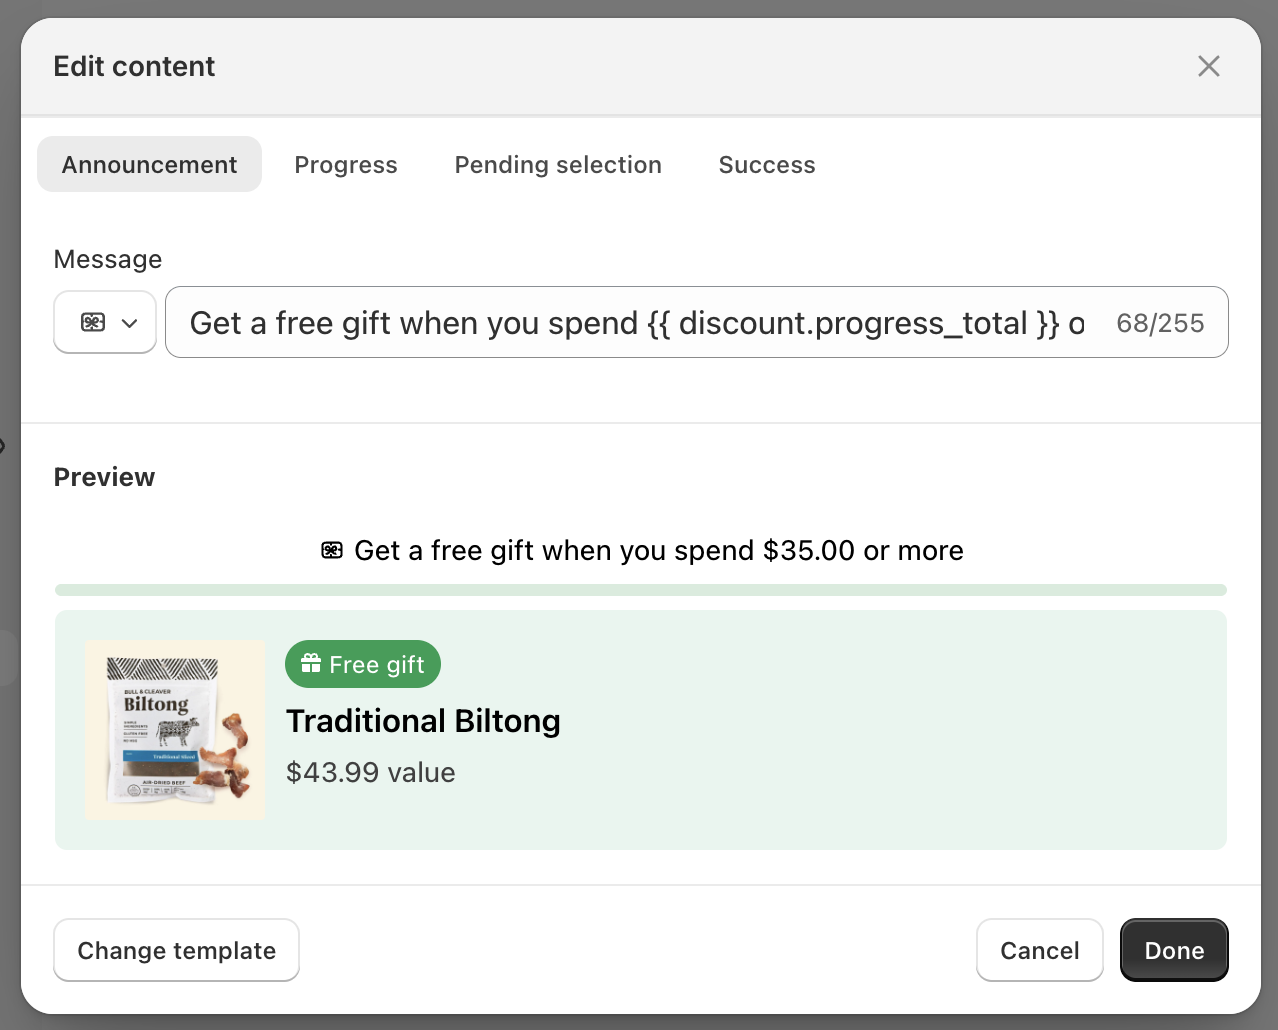Expand the message icon dropdown chevron
The height and width of the screenshot is (1030, 1278).
pos(129,323)
